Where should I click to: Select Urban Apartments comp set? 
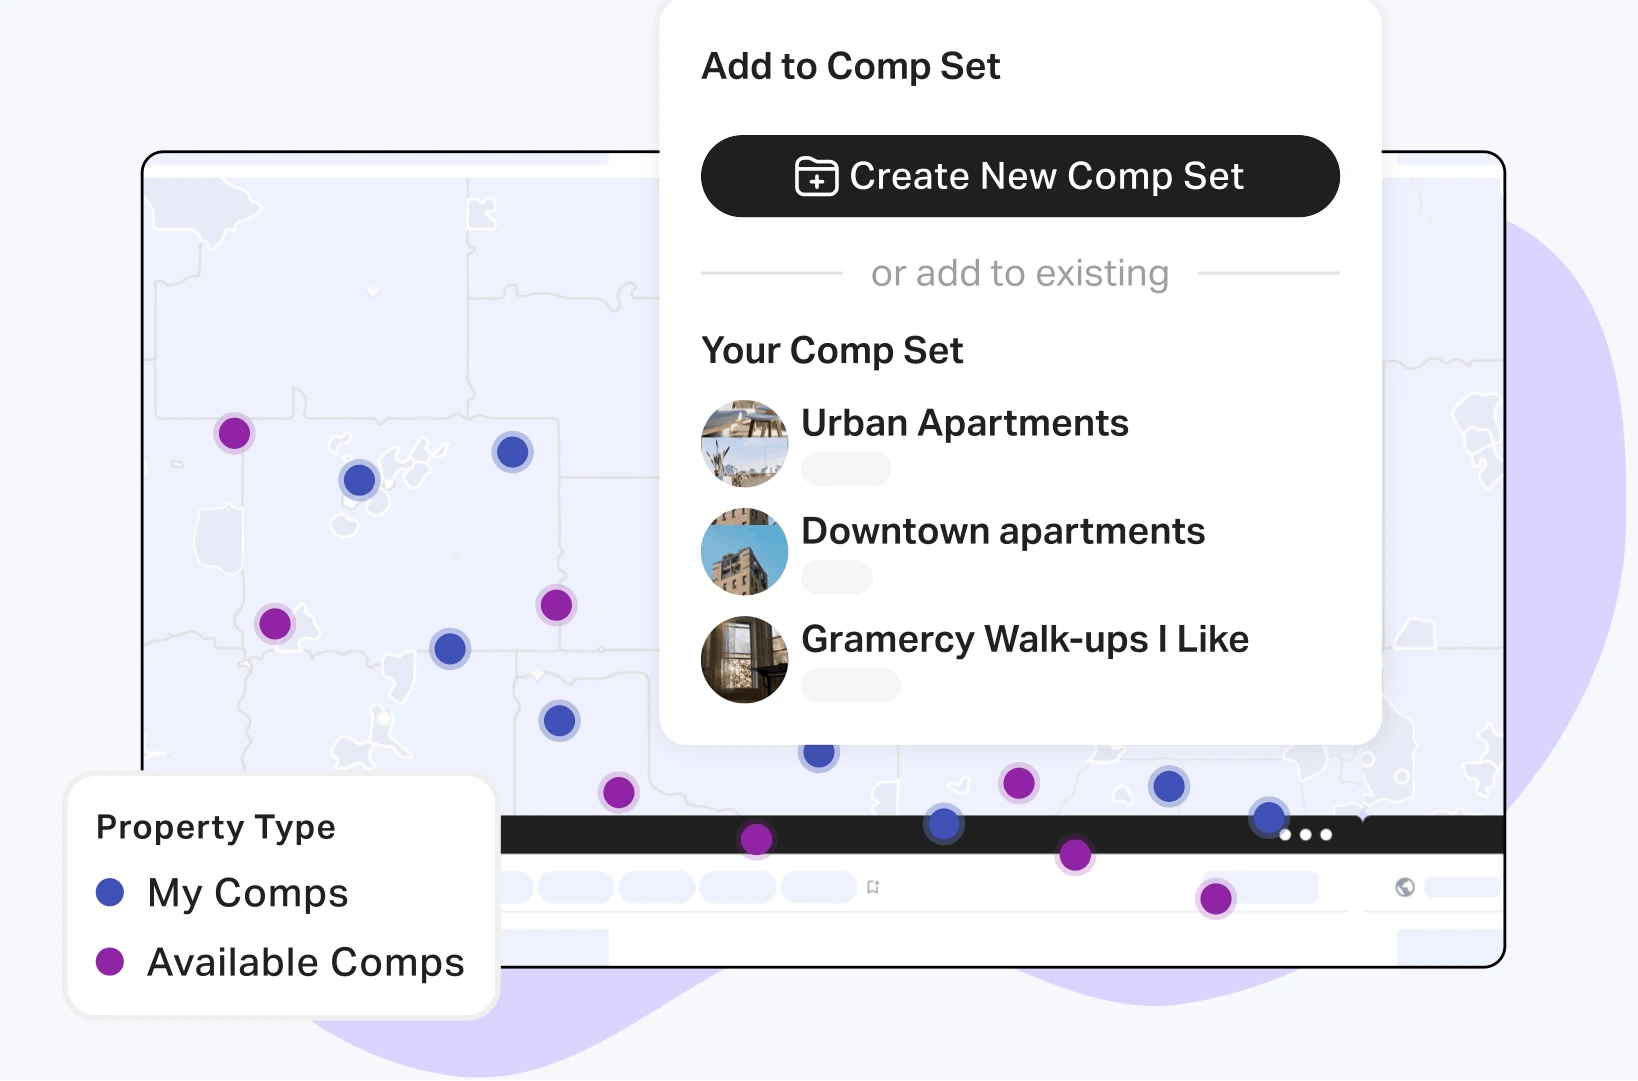pyautogui.click(x=965, y=423)
